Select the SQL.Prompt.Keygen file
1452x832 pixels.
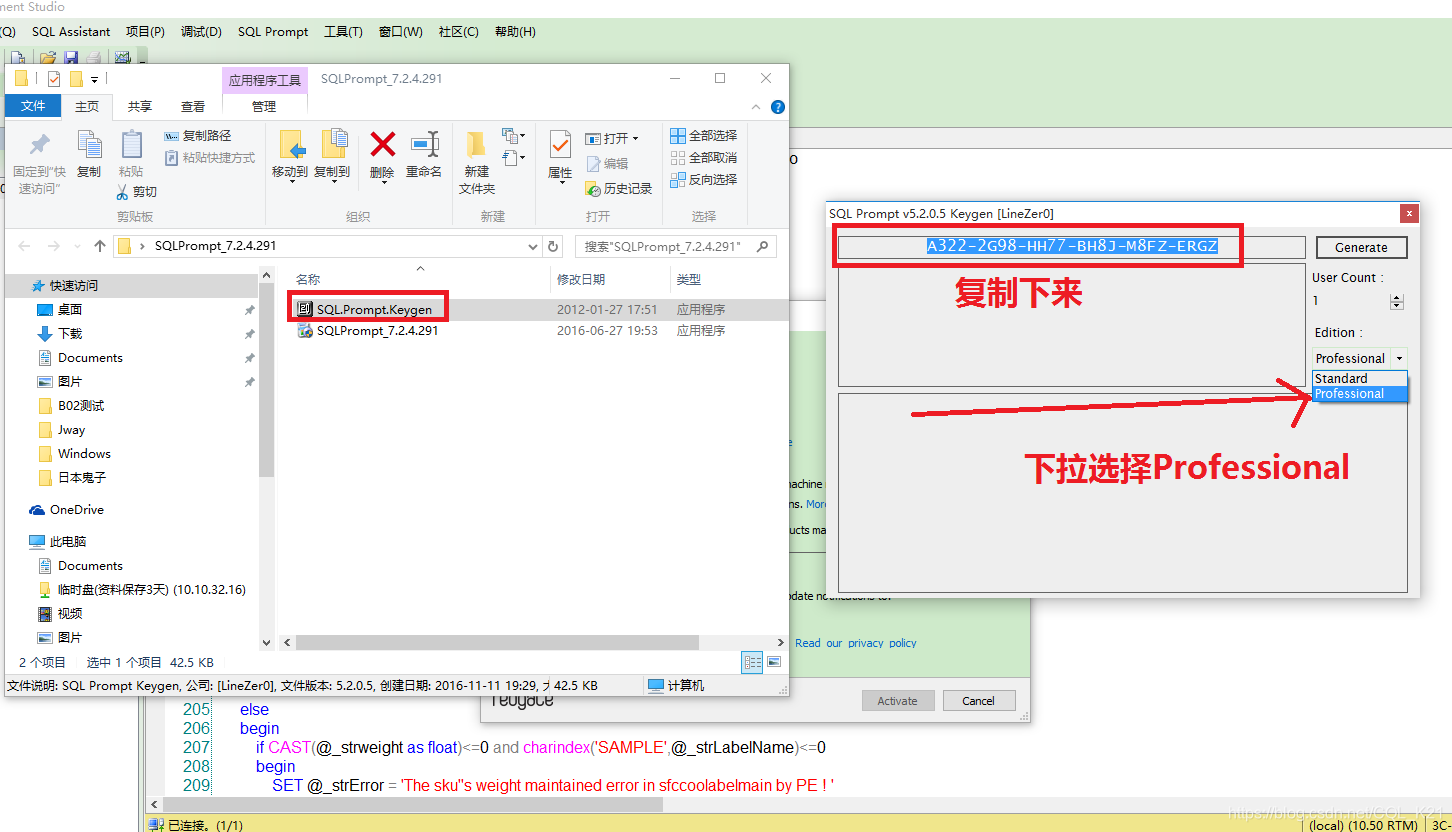click(374, 310)
